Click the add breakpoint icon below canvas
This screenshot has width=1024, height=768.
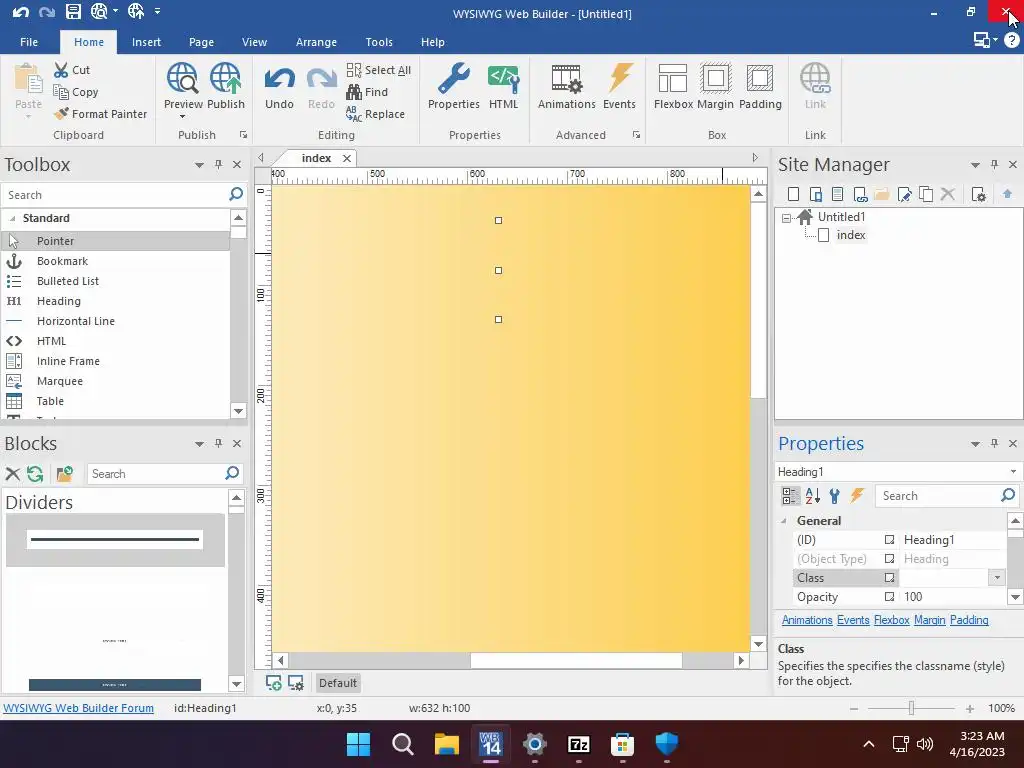tap(274, 683)
